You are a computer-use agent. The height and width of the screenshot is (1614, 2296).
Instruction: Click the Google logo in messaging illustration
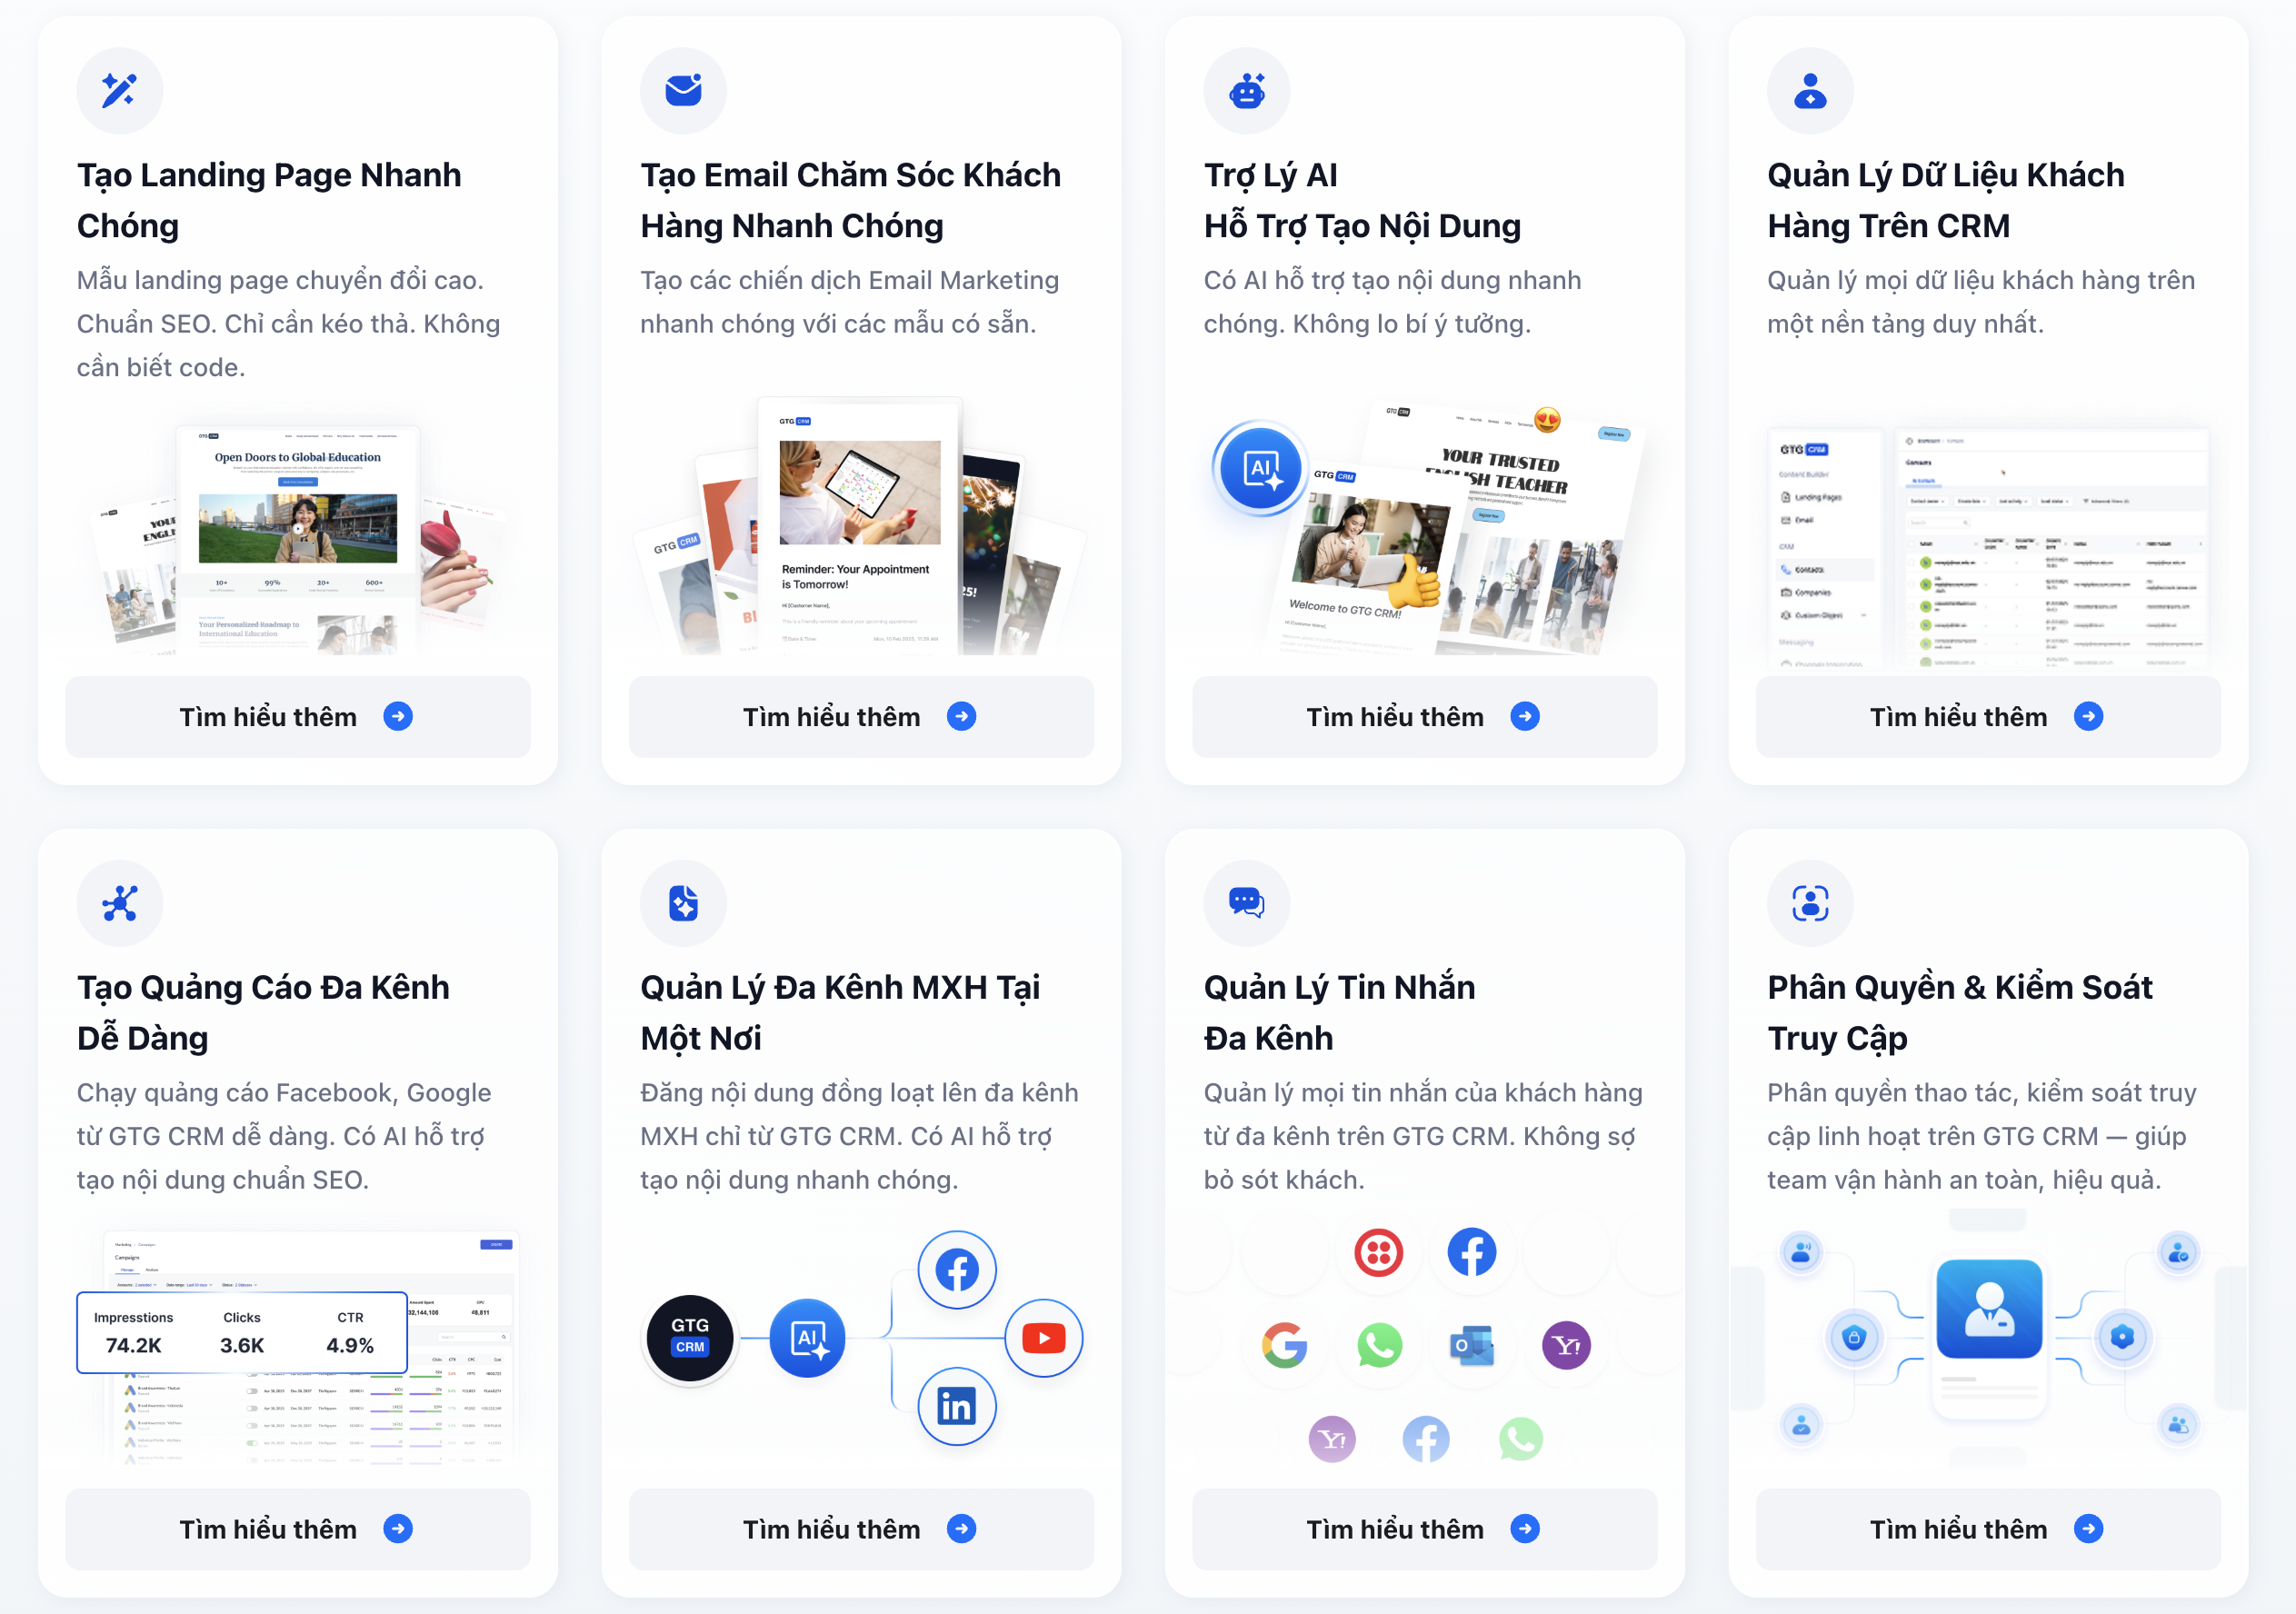click(x=1284, y=1345)
